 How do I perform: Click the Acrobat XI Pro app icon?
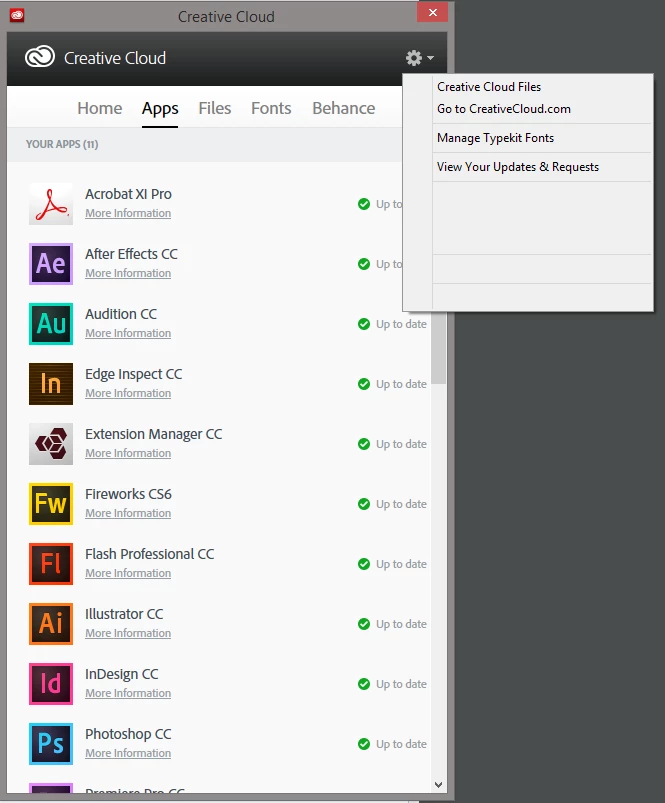pyautogui.click(x=51, y=204)
